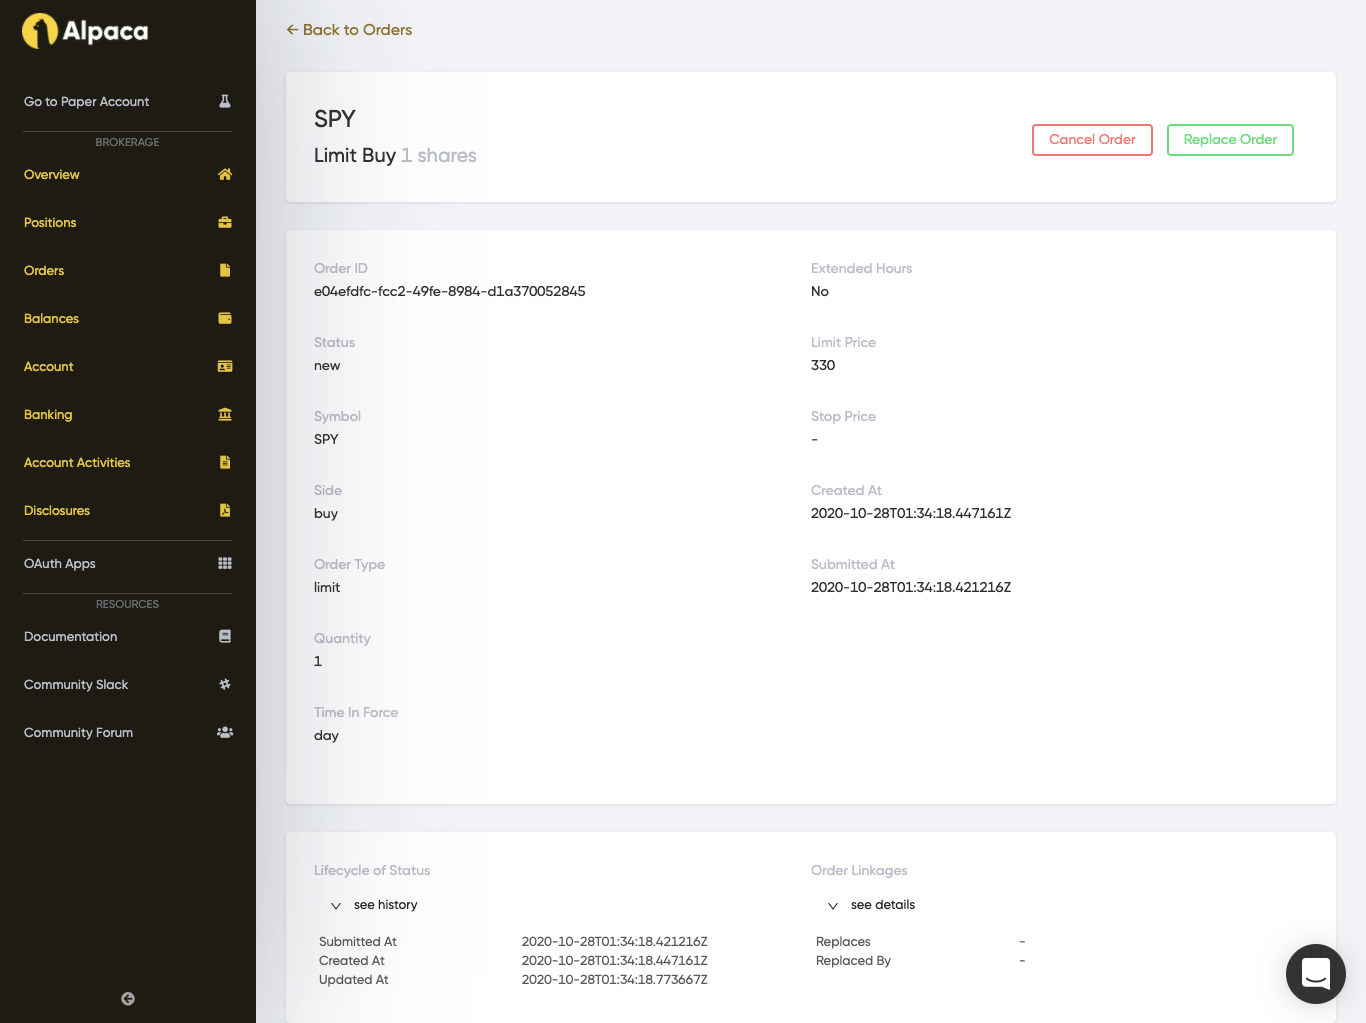Click the briefcase icon next to Positions
This screenshot has width=1366, height=1023.
[x=225, y=222]
